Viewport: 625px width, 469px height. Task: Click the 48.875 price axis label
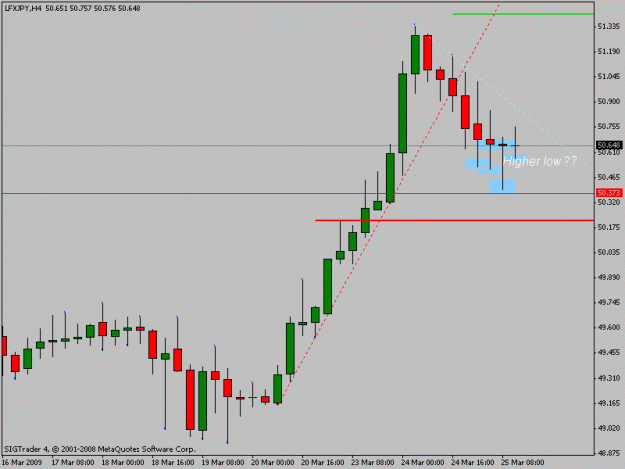pos(609,453)
